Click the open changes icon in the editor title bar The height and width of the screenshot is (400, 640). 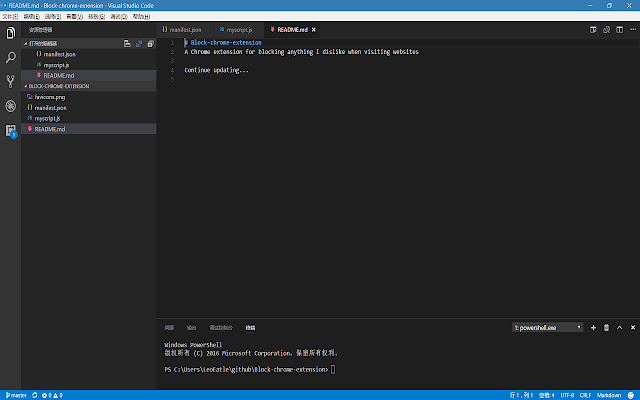point(593,30)
